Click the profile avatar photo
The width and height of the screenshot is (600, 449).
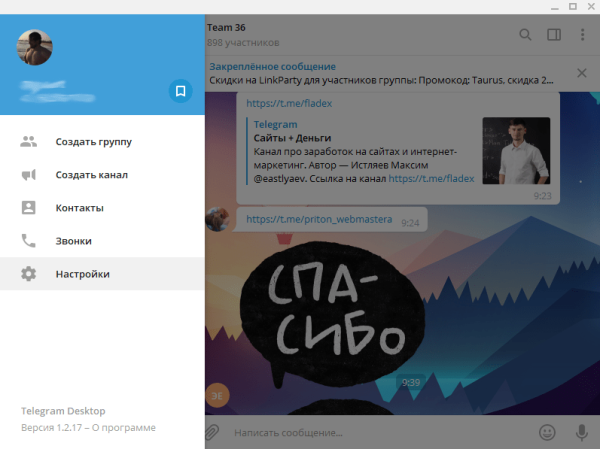point(35,46)
